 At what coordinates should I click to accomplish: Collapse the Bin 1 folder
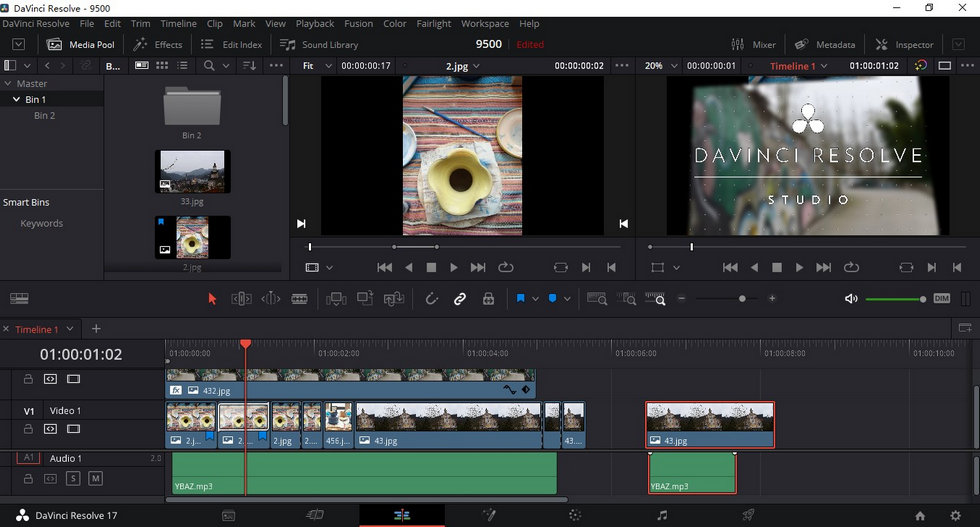click(17, 99)
